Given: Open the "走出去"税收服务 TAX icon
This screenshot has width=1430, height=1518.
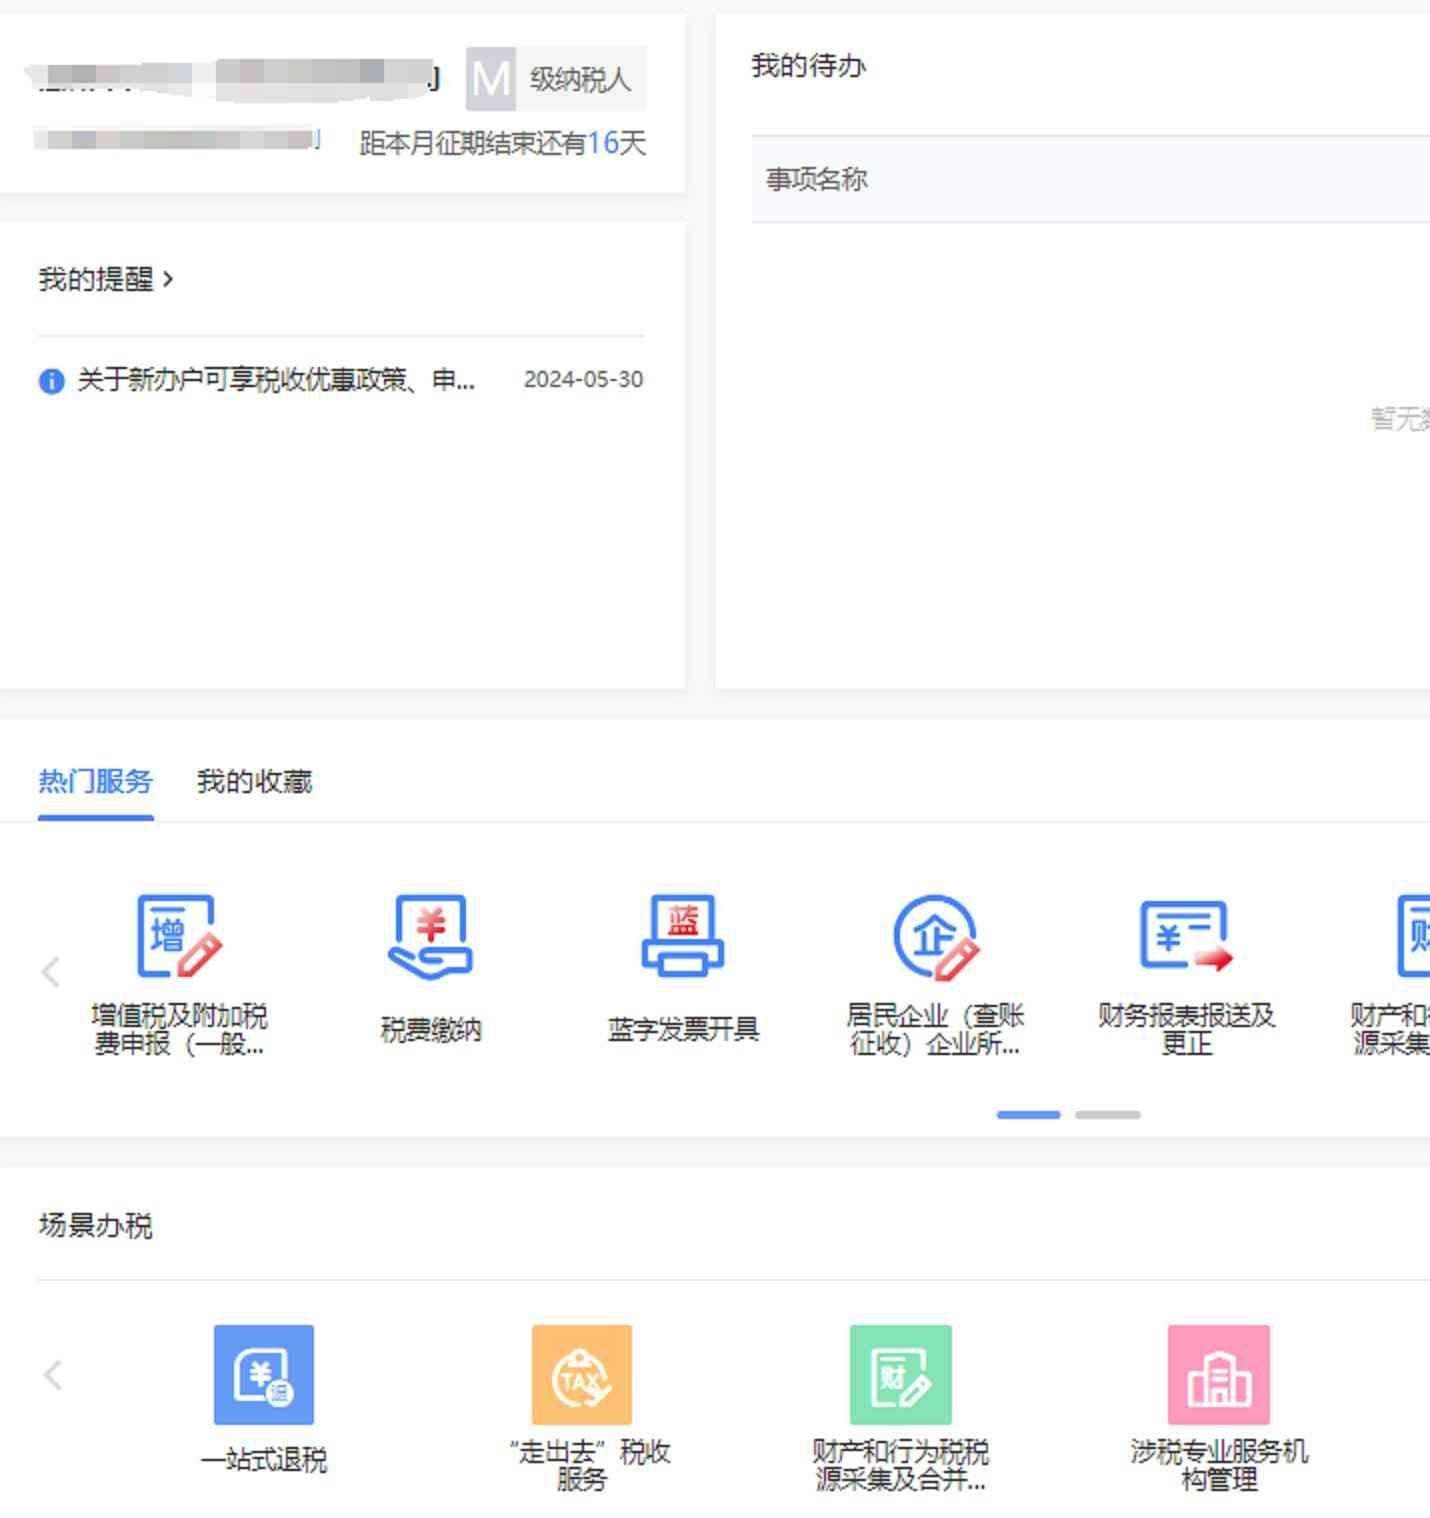Looking at the screenshot, I should point(582,1375).
